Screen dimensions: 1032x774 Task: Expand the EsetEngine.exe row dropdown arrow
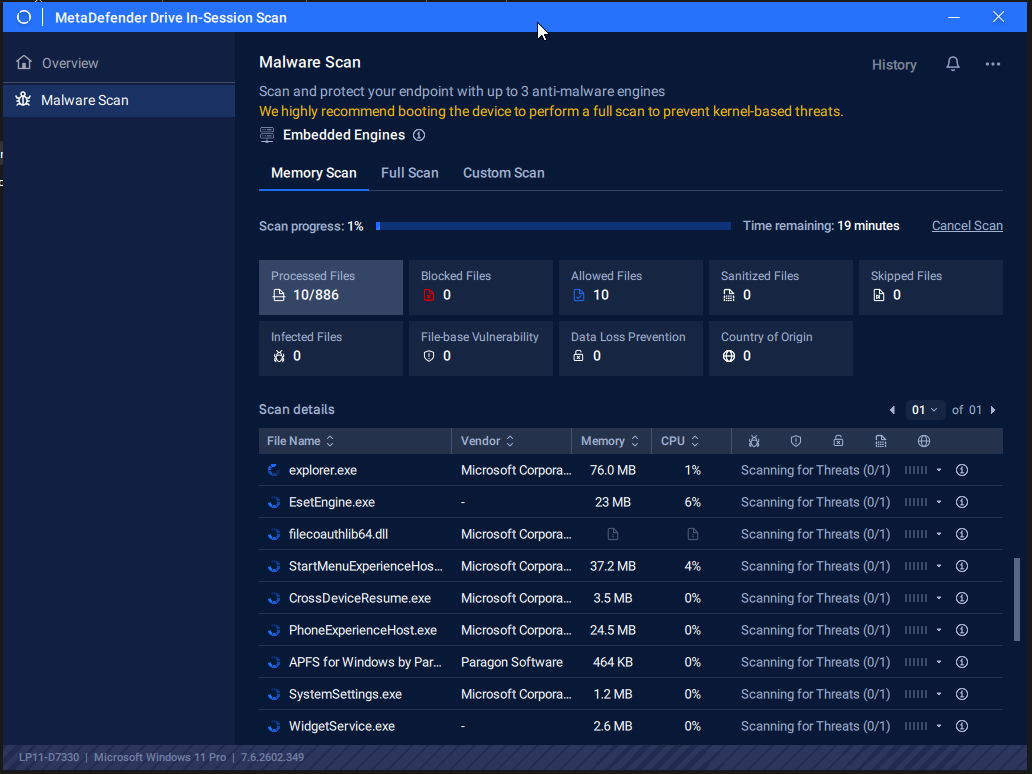(x=939, y=502)
